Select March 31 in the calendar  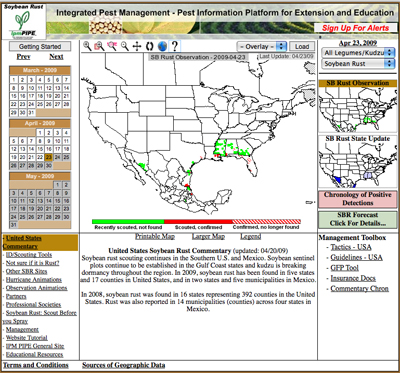pos(31,113)
